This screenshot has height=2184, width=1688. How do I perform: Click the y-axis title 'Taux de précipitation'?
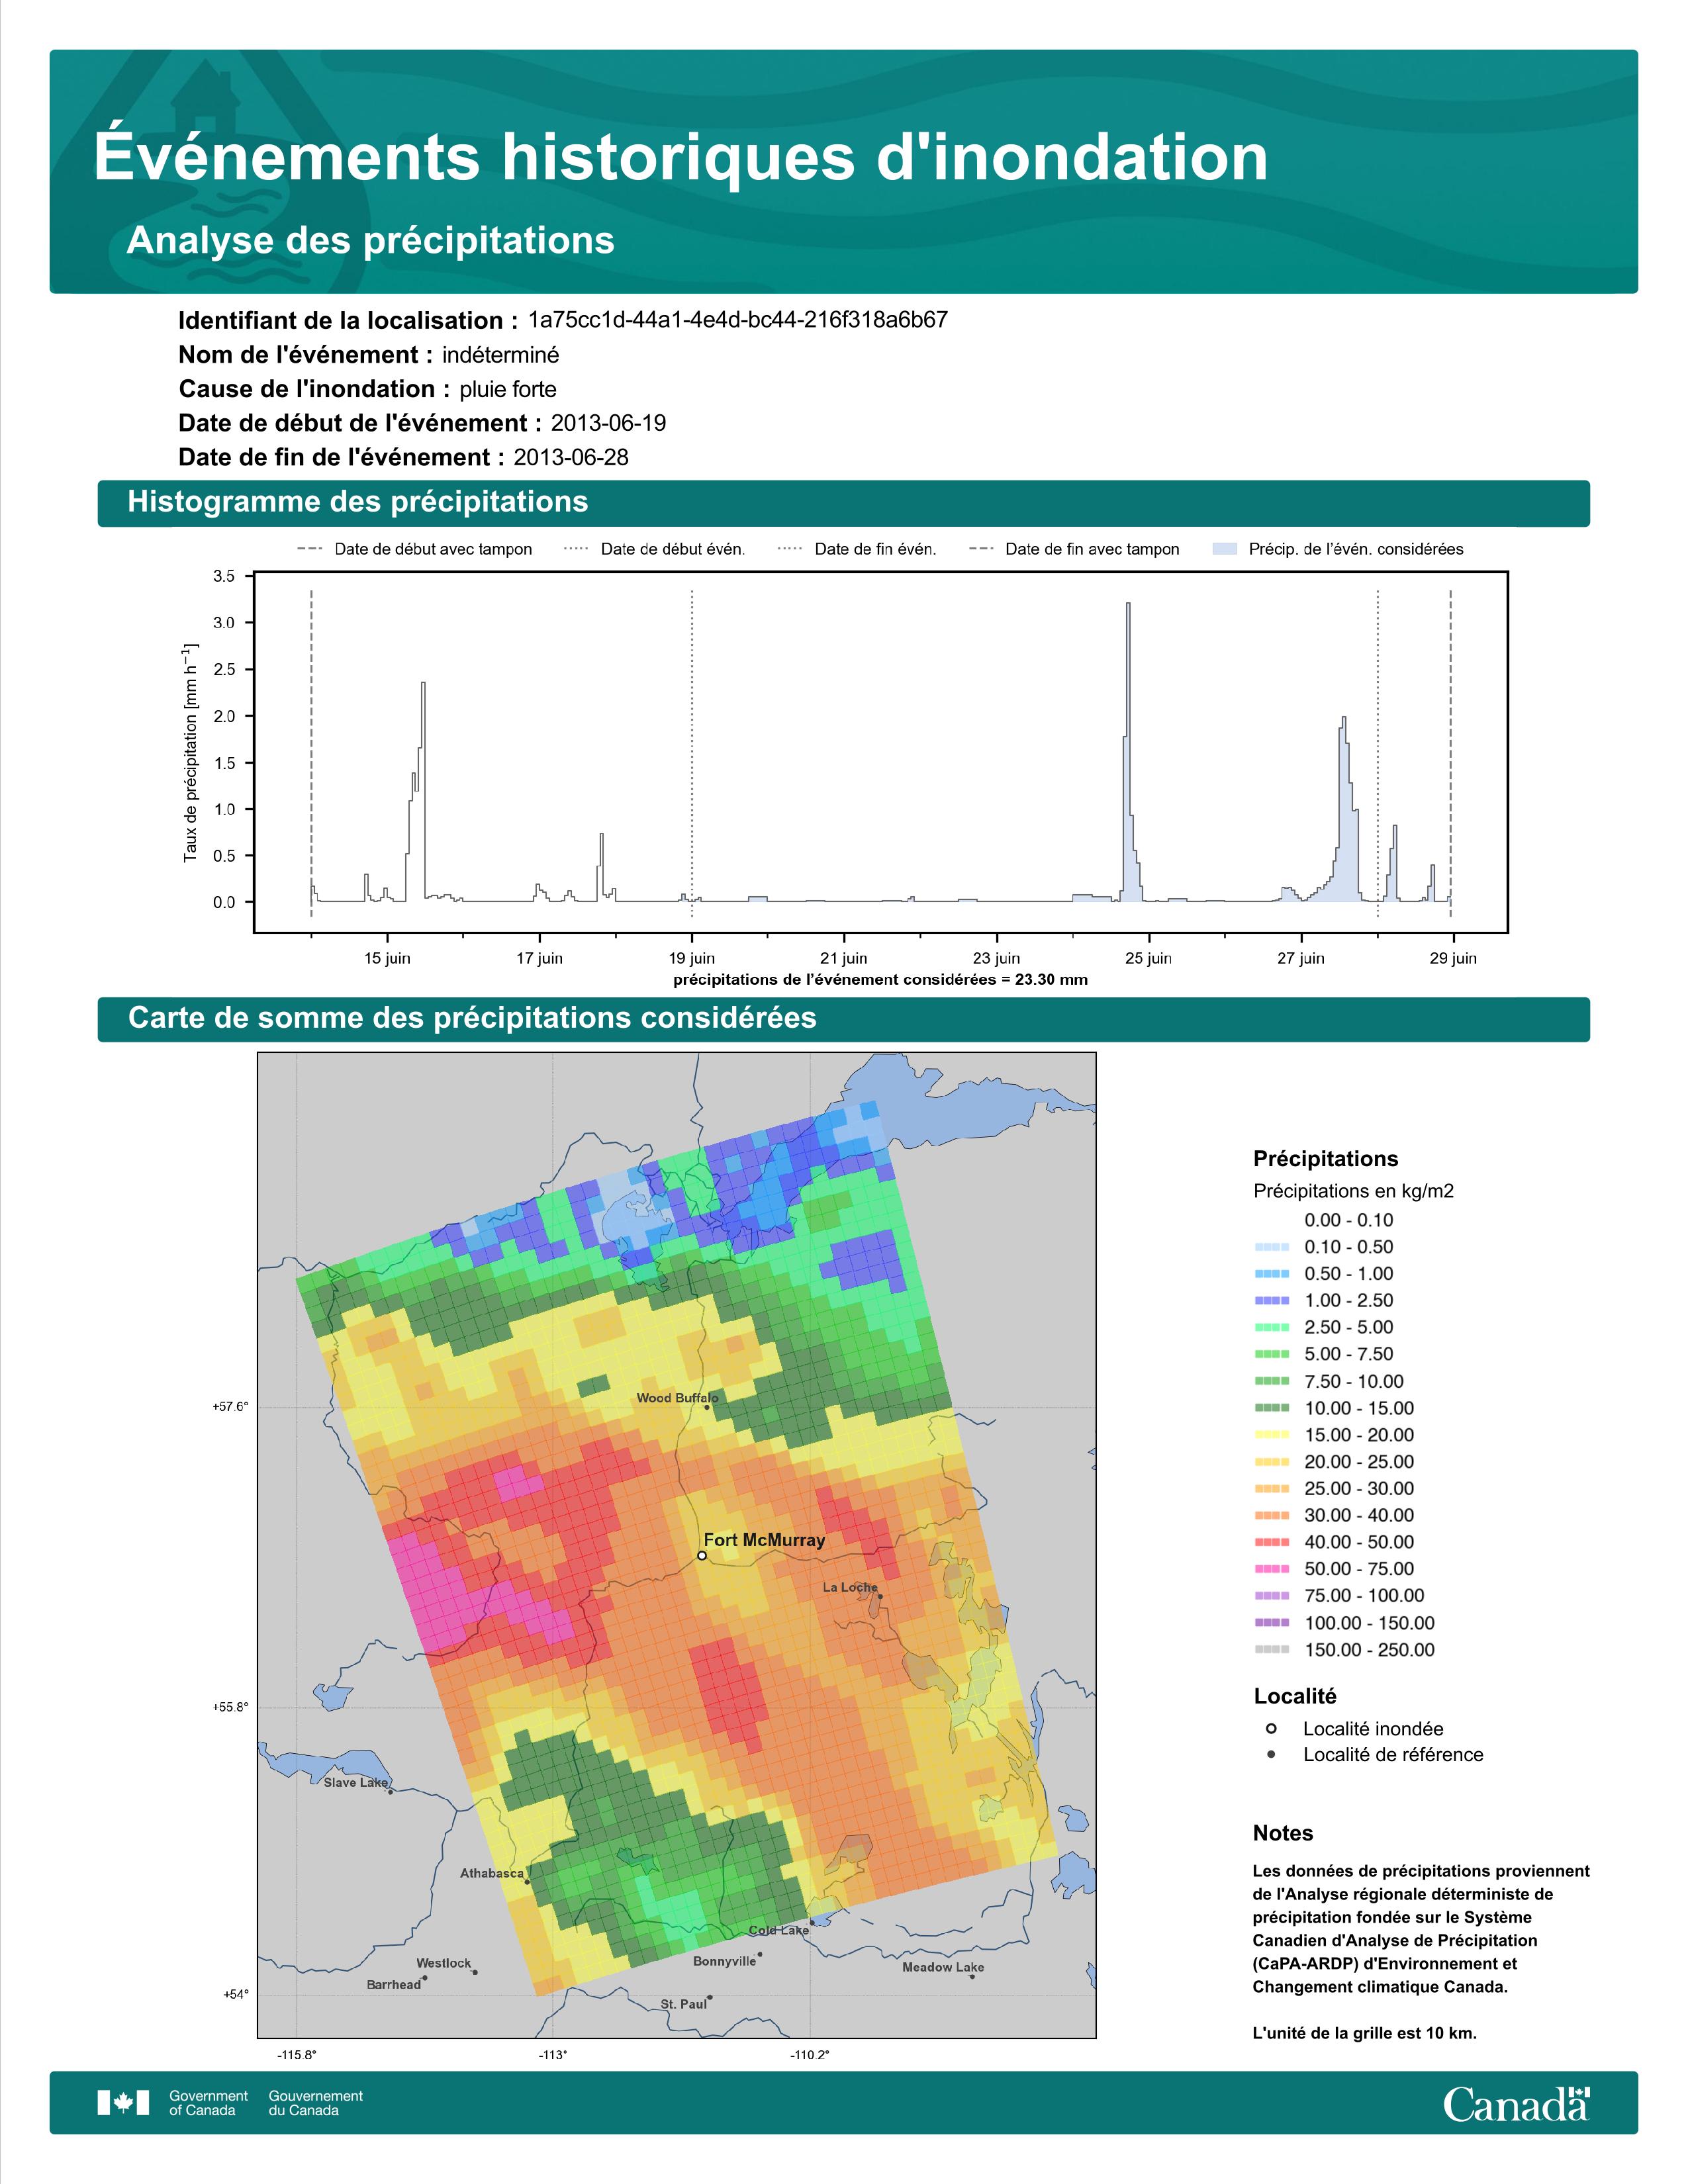(x=190, y=753)
